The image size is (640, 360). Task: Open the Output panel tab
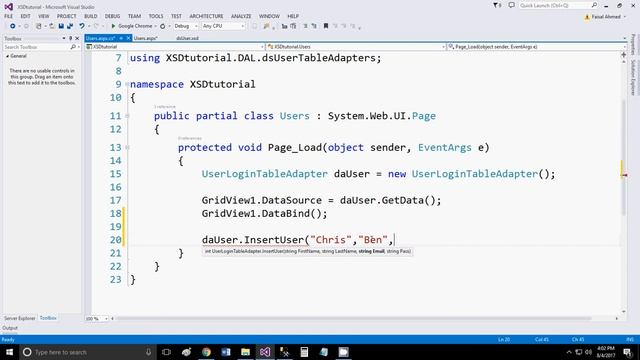click(10, 328)
